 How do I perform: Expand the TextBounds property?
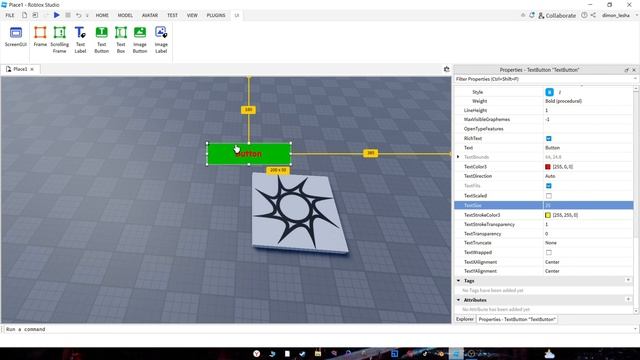(x=458, y=157)
